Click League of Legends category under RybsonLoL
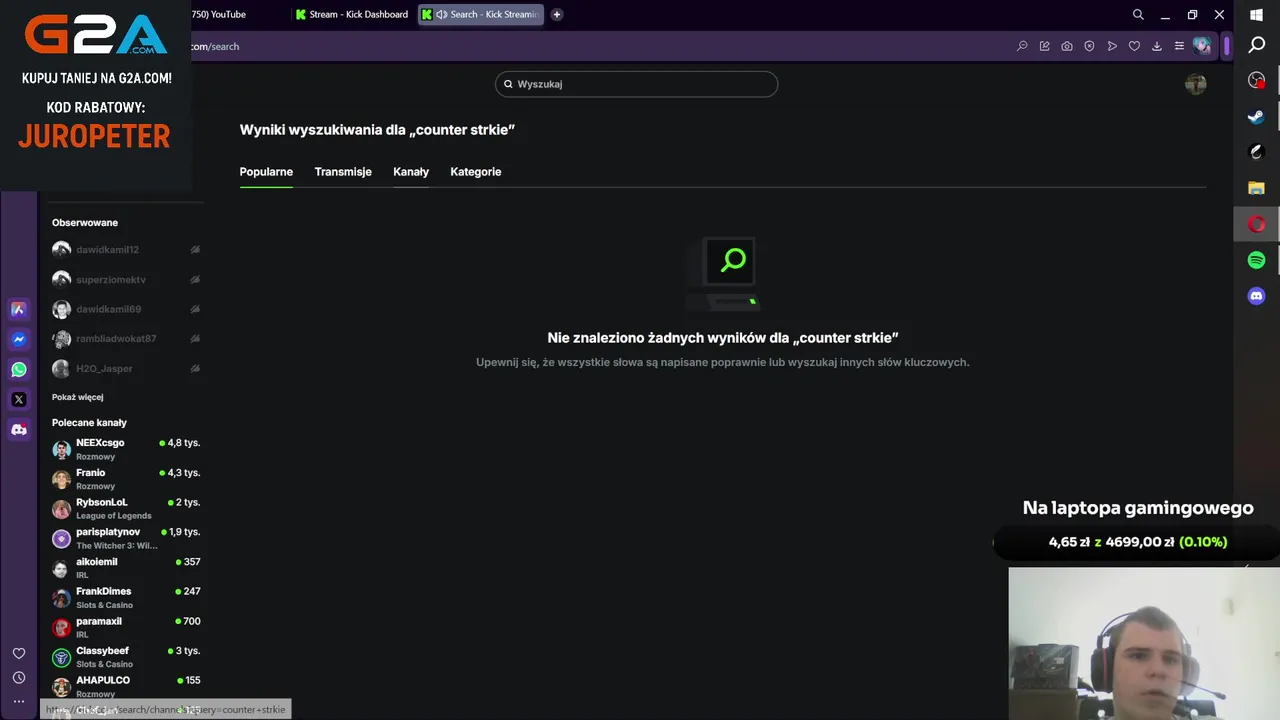This screenshot has width=1280, height=720. pyautogui.click(x=114, y=516)
